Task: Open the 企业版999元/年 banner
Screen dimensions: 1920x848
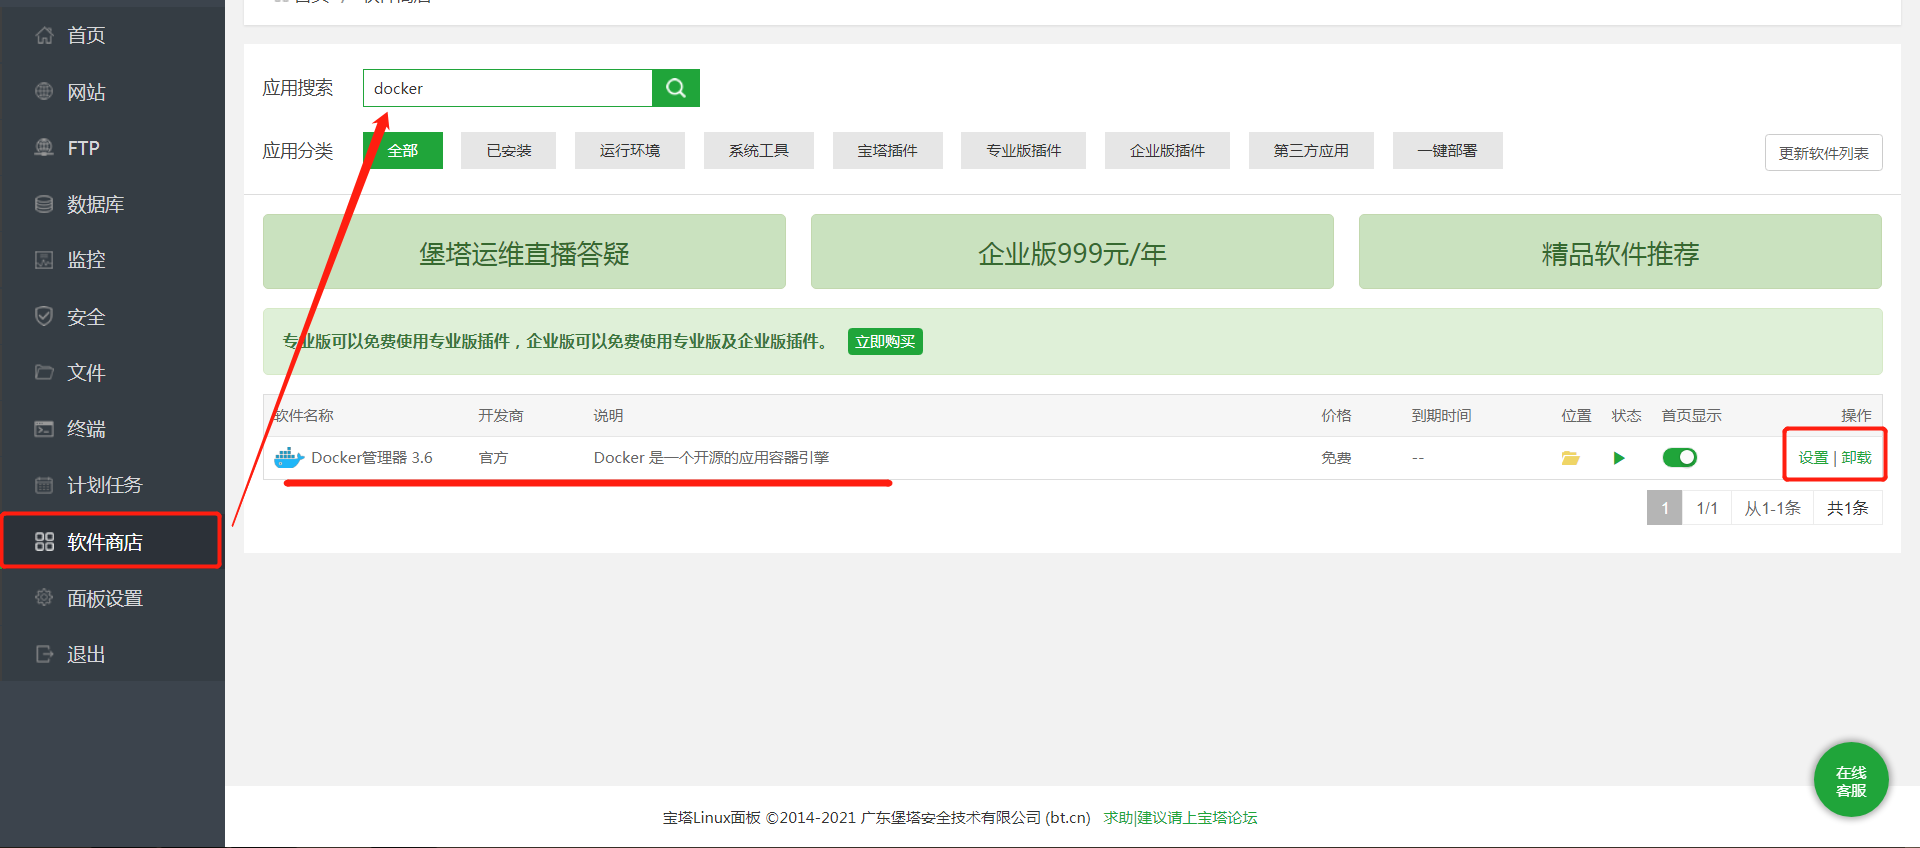Action: click(x=1072, y=252)
